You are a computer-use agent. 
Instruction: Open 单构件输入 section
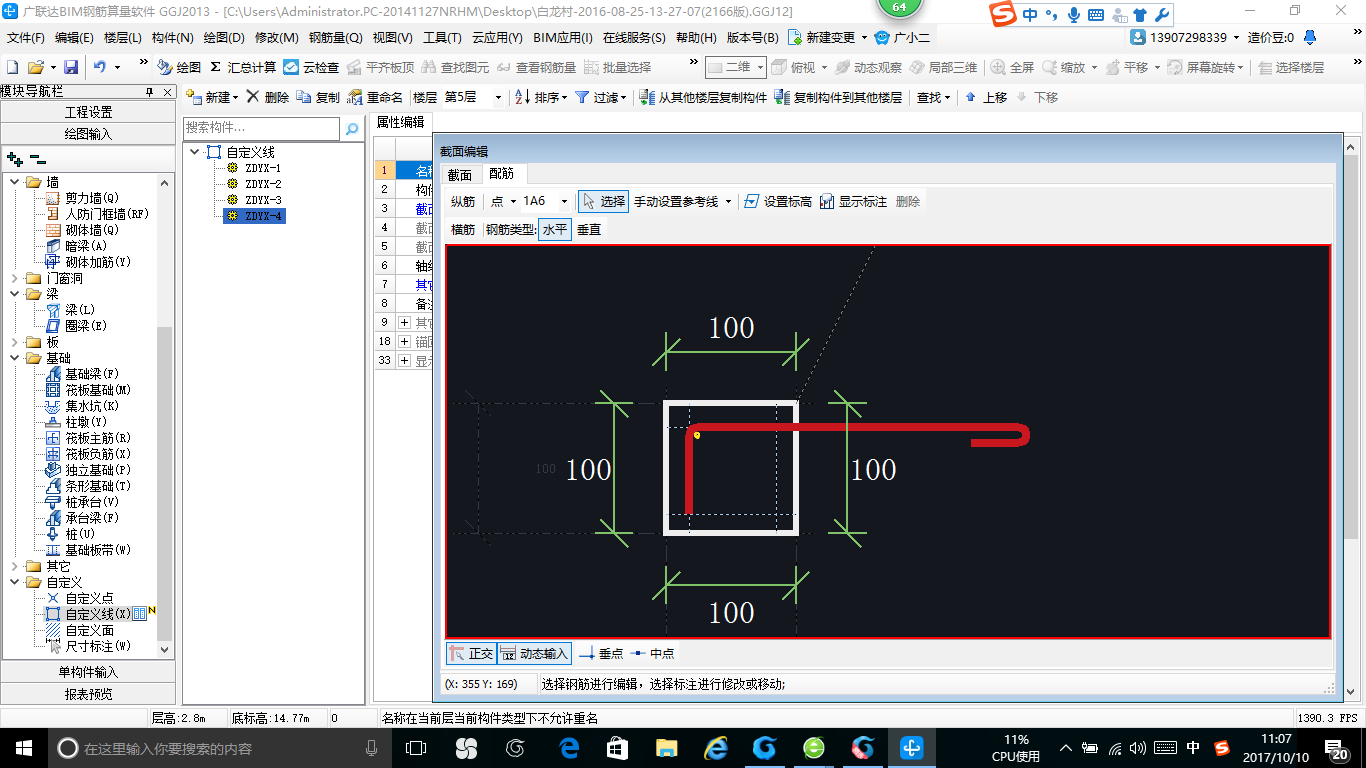click(x=89, y=673)
